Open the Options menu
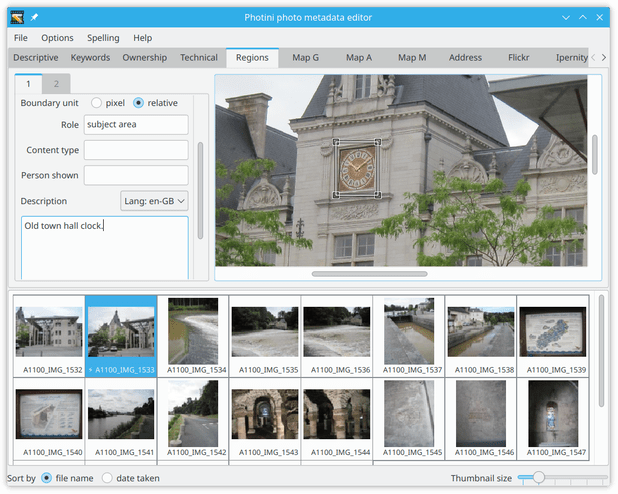This screenshot has width=618, height=494. pyautogui.click(x=57, y=38)
